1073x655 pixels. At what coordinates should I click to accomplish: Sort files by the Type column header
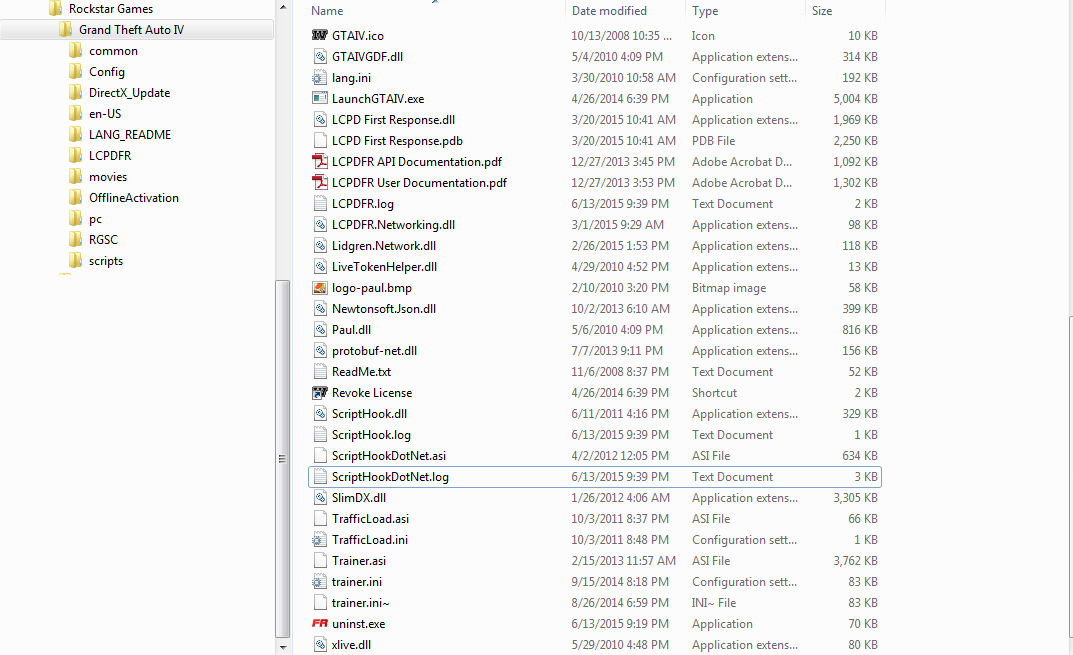pos(705,11)
